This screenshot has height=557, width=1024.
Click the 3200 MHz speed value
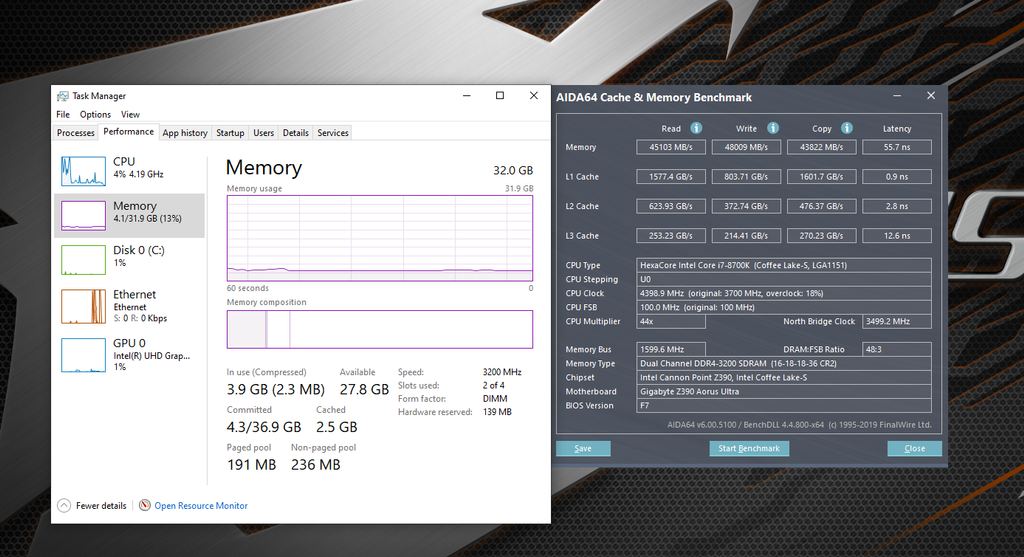[502, 372]
